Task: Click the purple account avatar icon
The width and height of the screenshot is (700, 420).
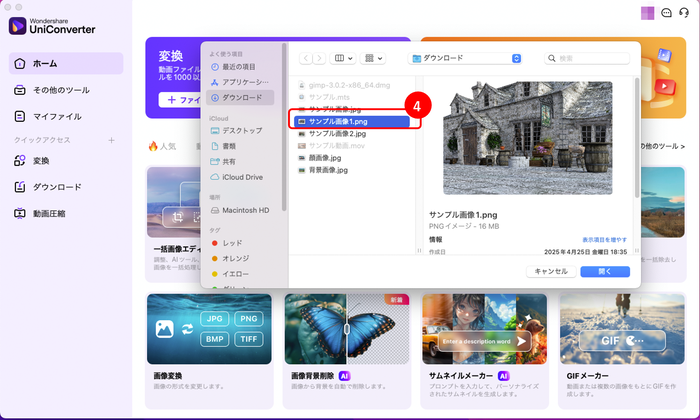Action: (647, 13)
